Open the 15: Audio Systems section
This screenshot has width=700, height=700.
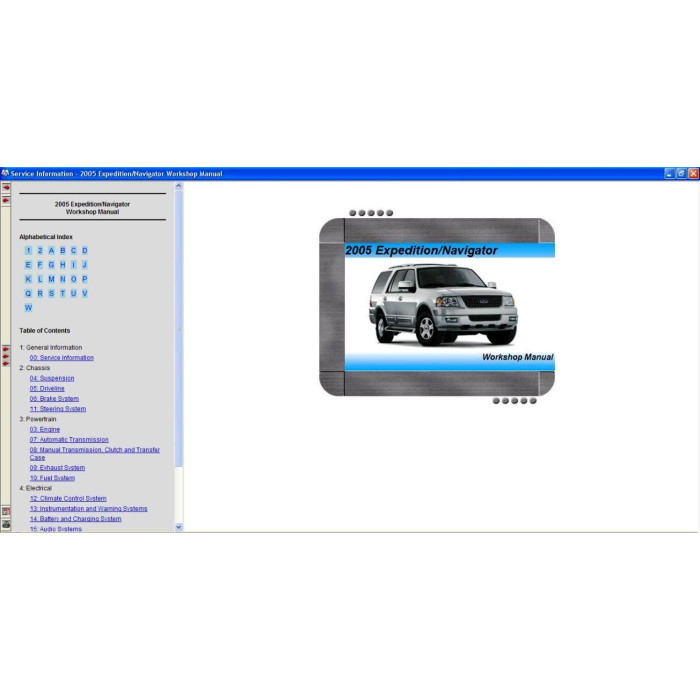coord(56,529)
